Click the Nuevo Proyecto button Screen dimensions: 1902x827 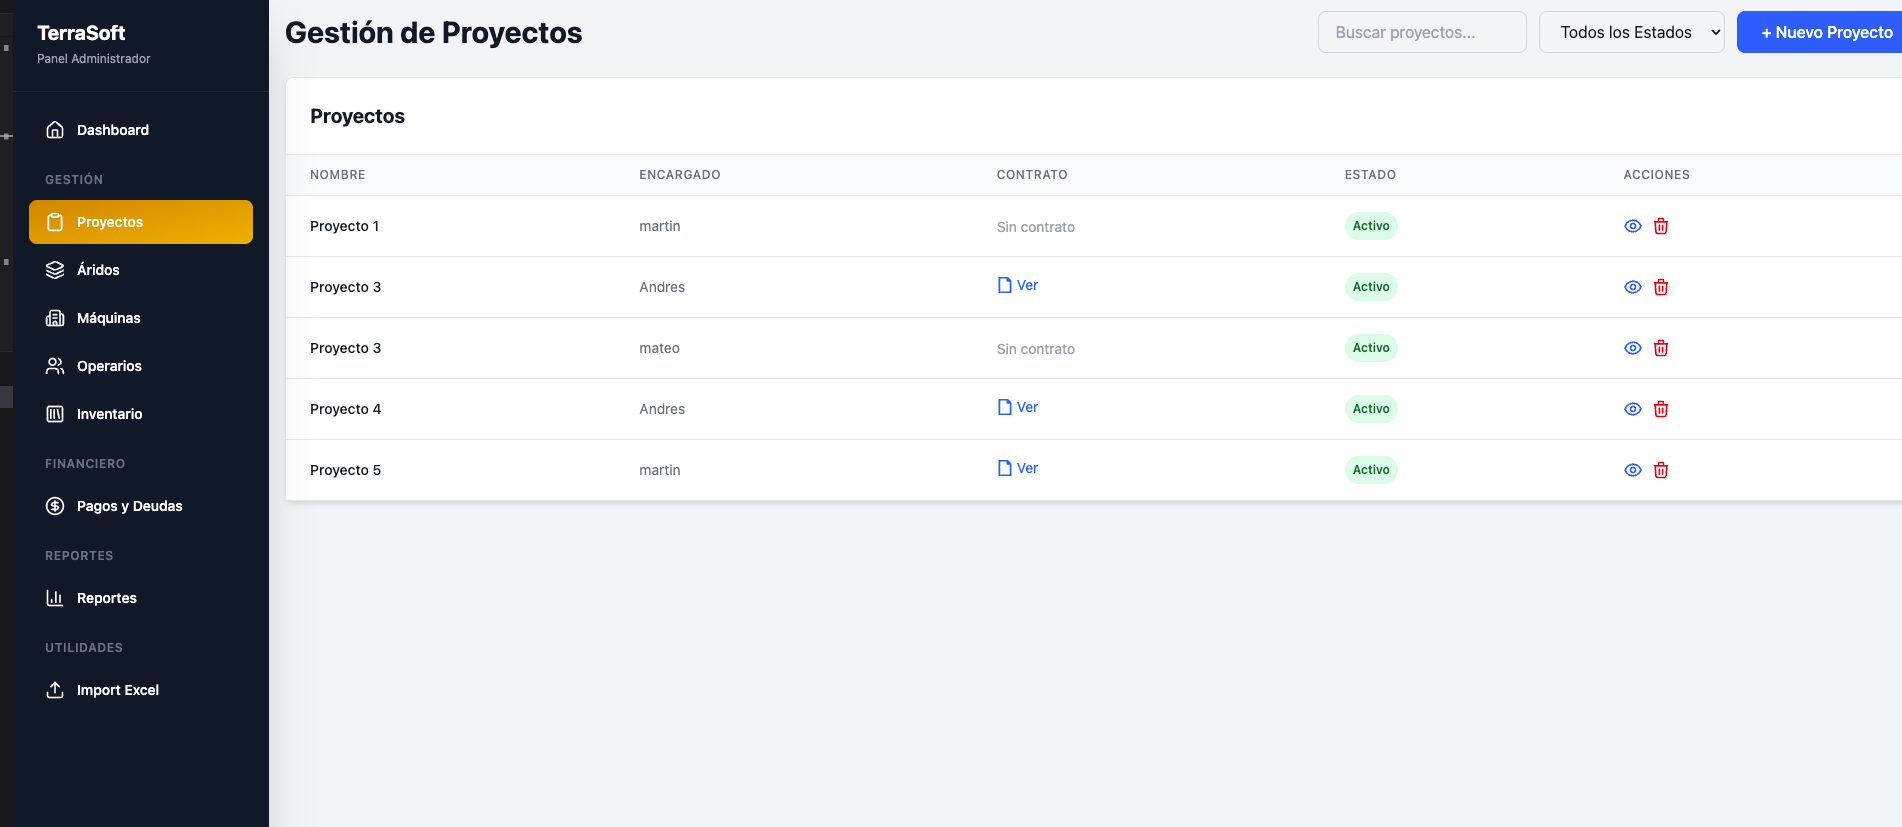1824,32
